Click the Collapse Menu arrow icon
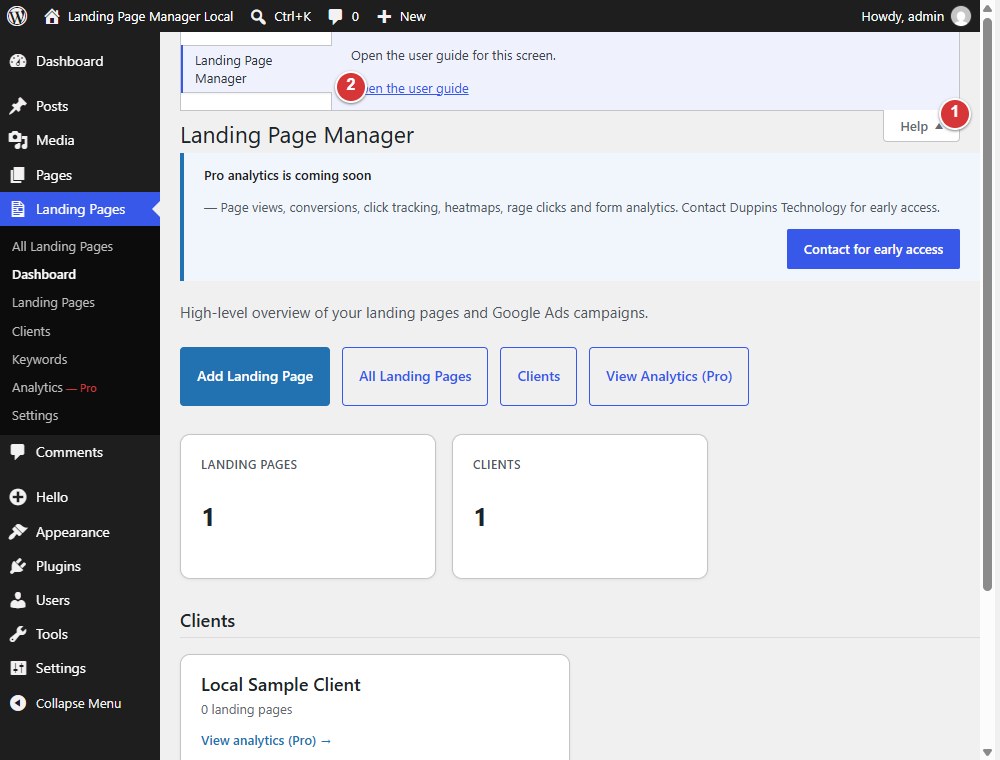1000x760 pixels. pos(18,703)
